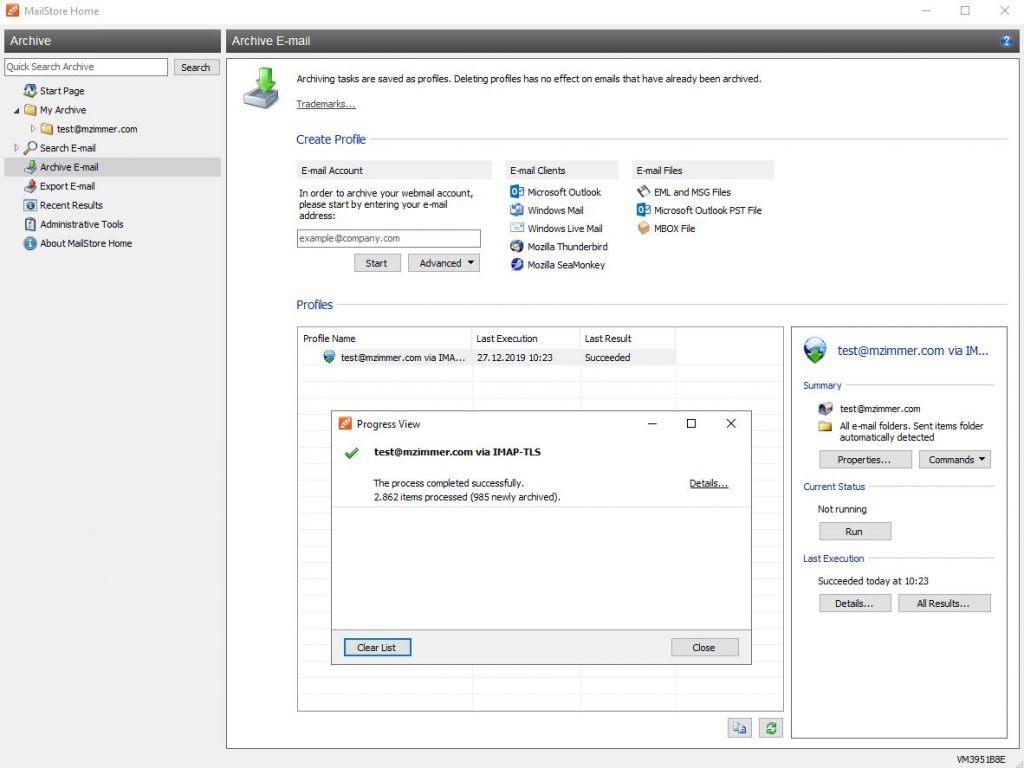The image size is (1024, 768).
Task: Open the Advanced dropdown button
Action: click(x=444, y=263)
